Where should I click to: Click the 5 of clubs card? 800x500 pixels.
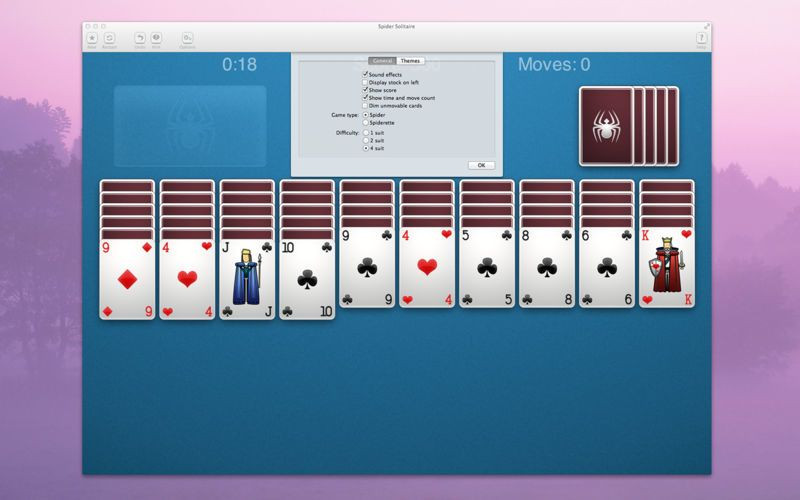[x=487, y=267]
